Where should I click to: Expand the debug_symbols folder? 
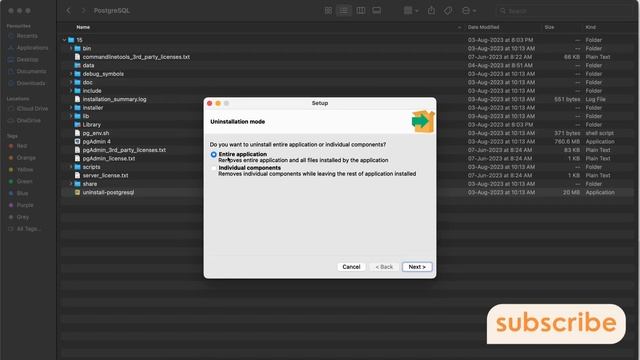pos(71,74)
